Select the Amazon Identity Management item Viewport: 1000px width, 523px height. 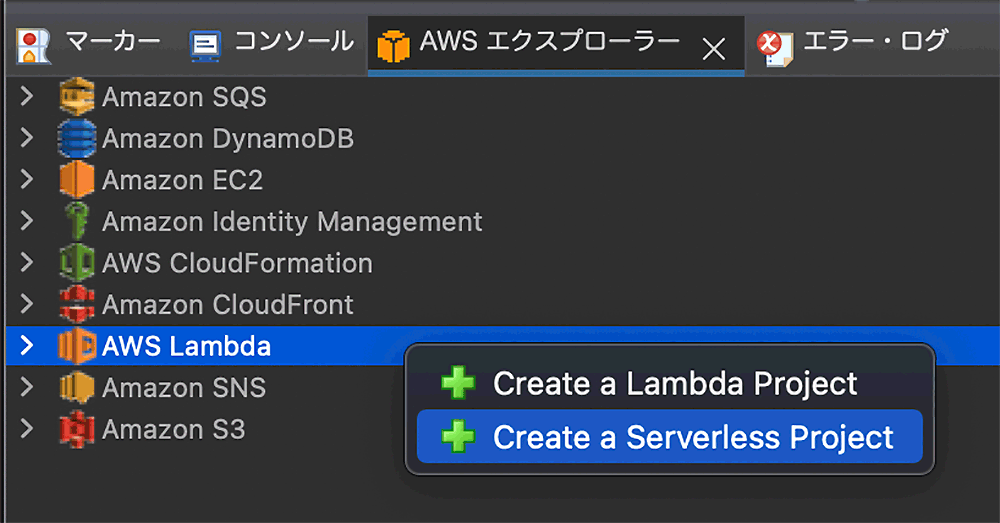[x=292, y=221]
